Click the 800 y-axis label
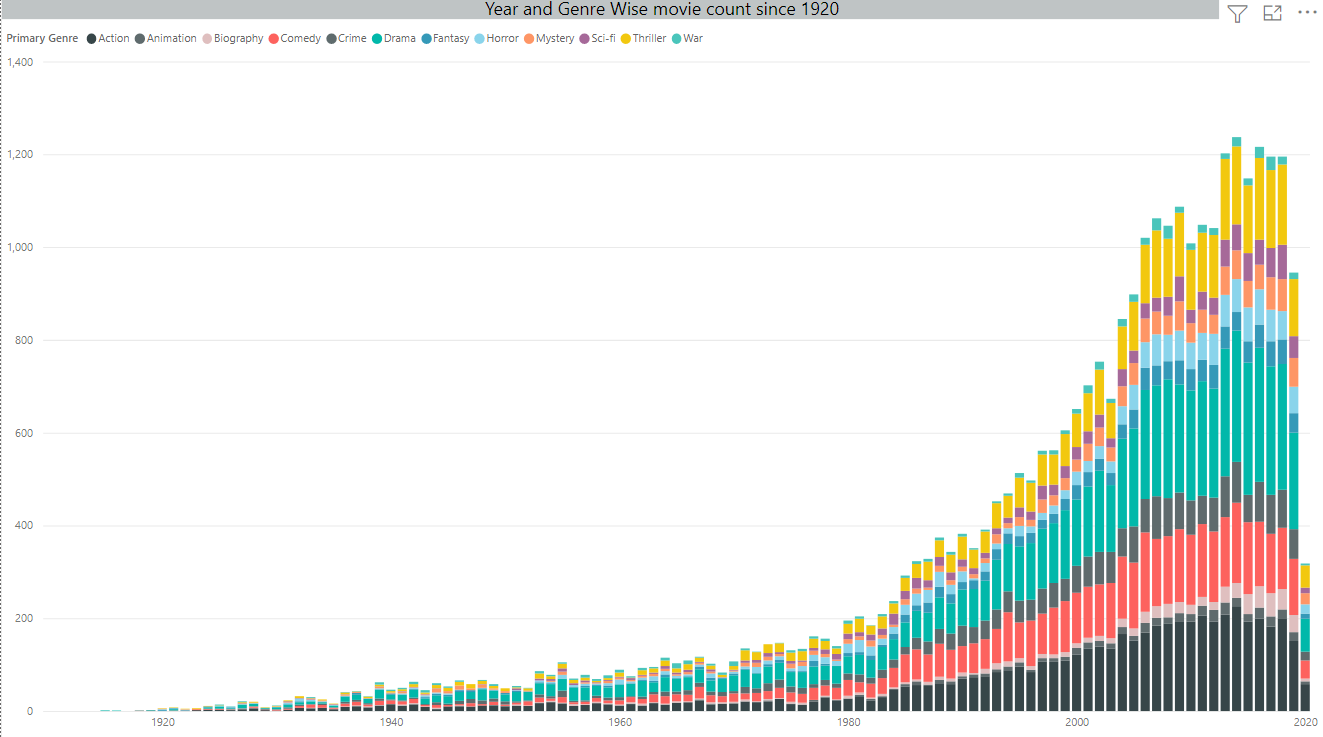This screenshot has height=737, width=1323. (25, 340)
